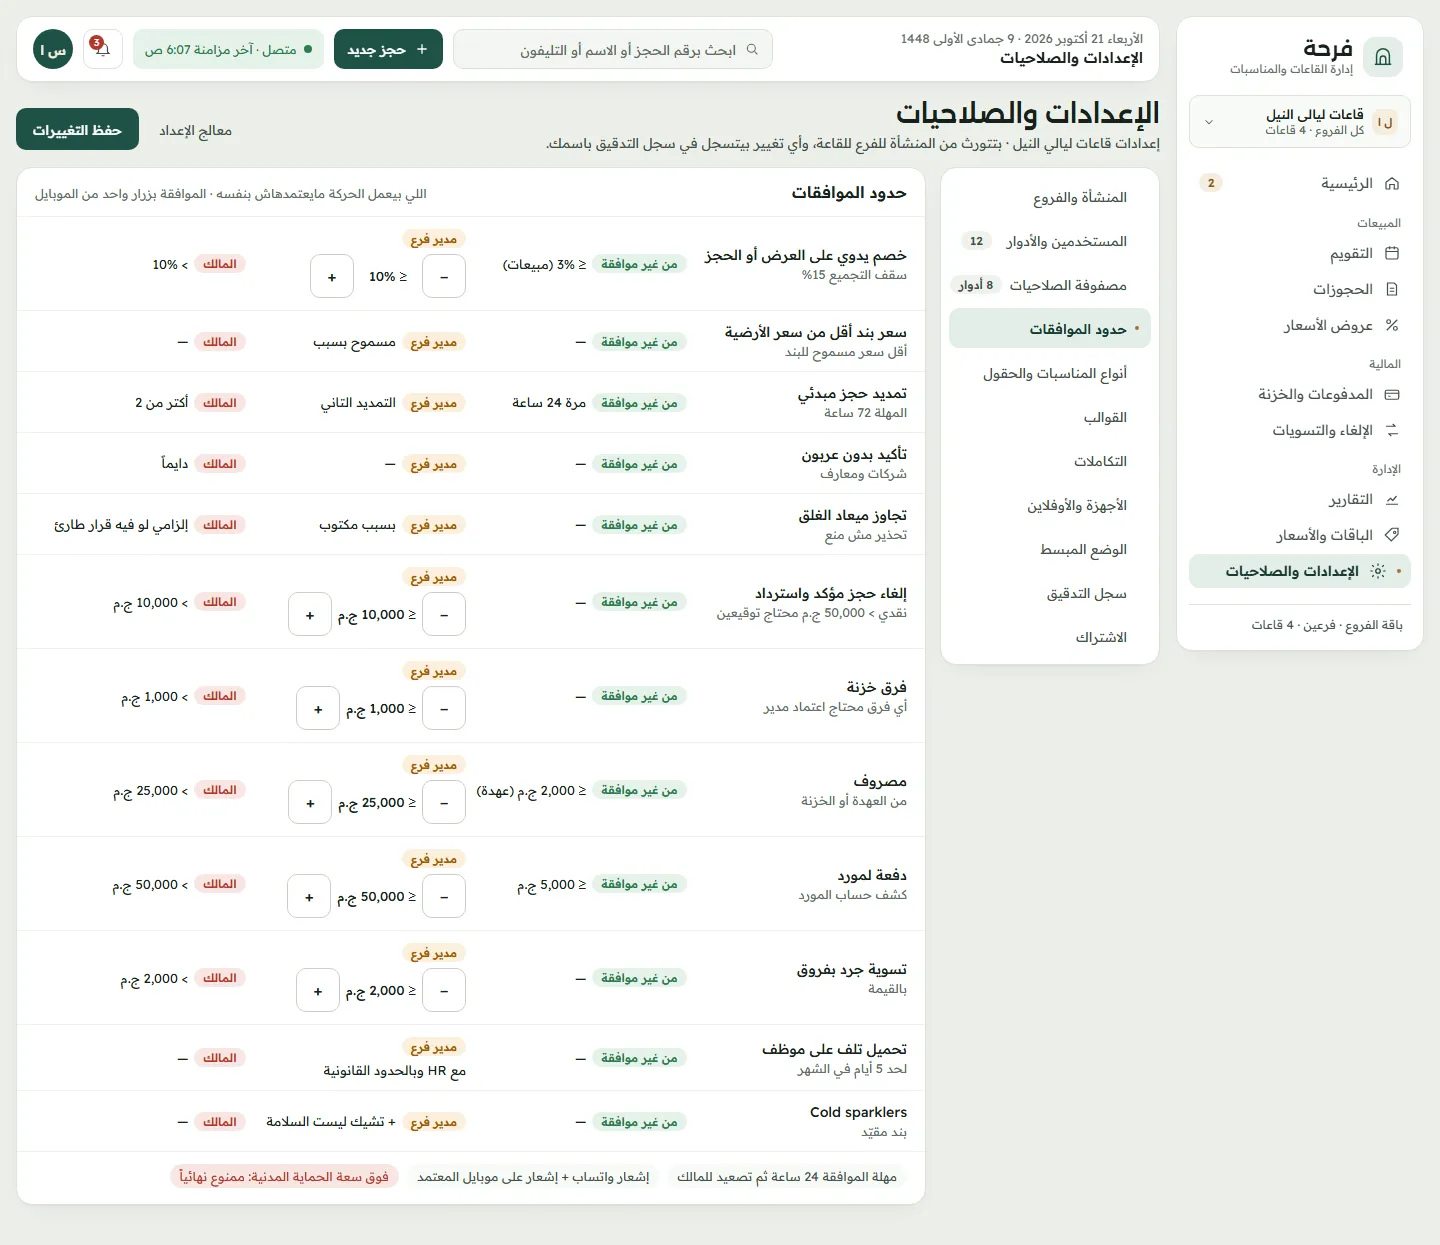Click the فوق سعة الحماية المدنية warning chip
This screenshot has width=1440, height=1245.
pyautogui.click(x=284, y=1177)
